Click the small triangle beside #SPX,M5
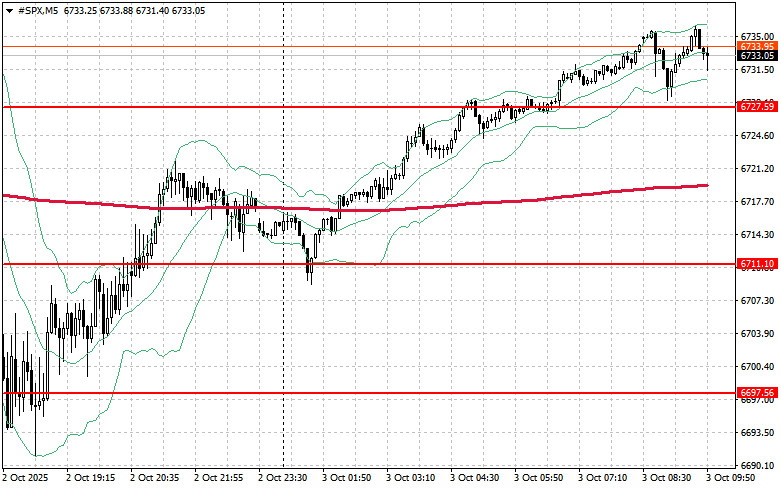Screen dimensions: 781x489 pyautogui.click(x=7, y=9)
